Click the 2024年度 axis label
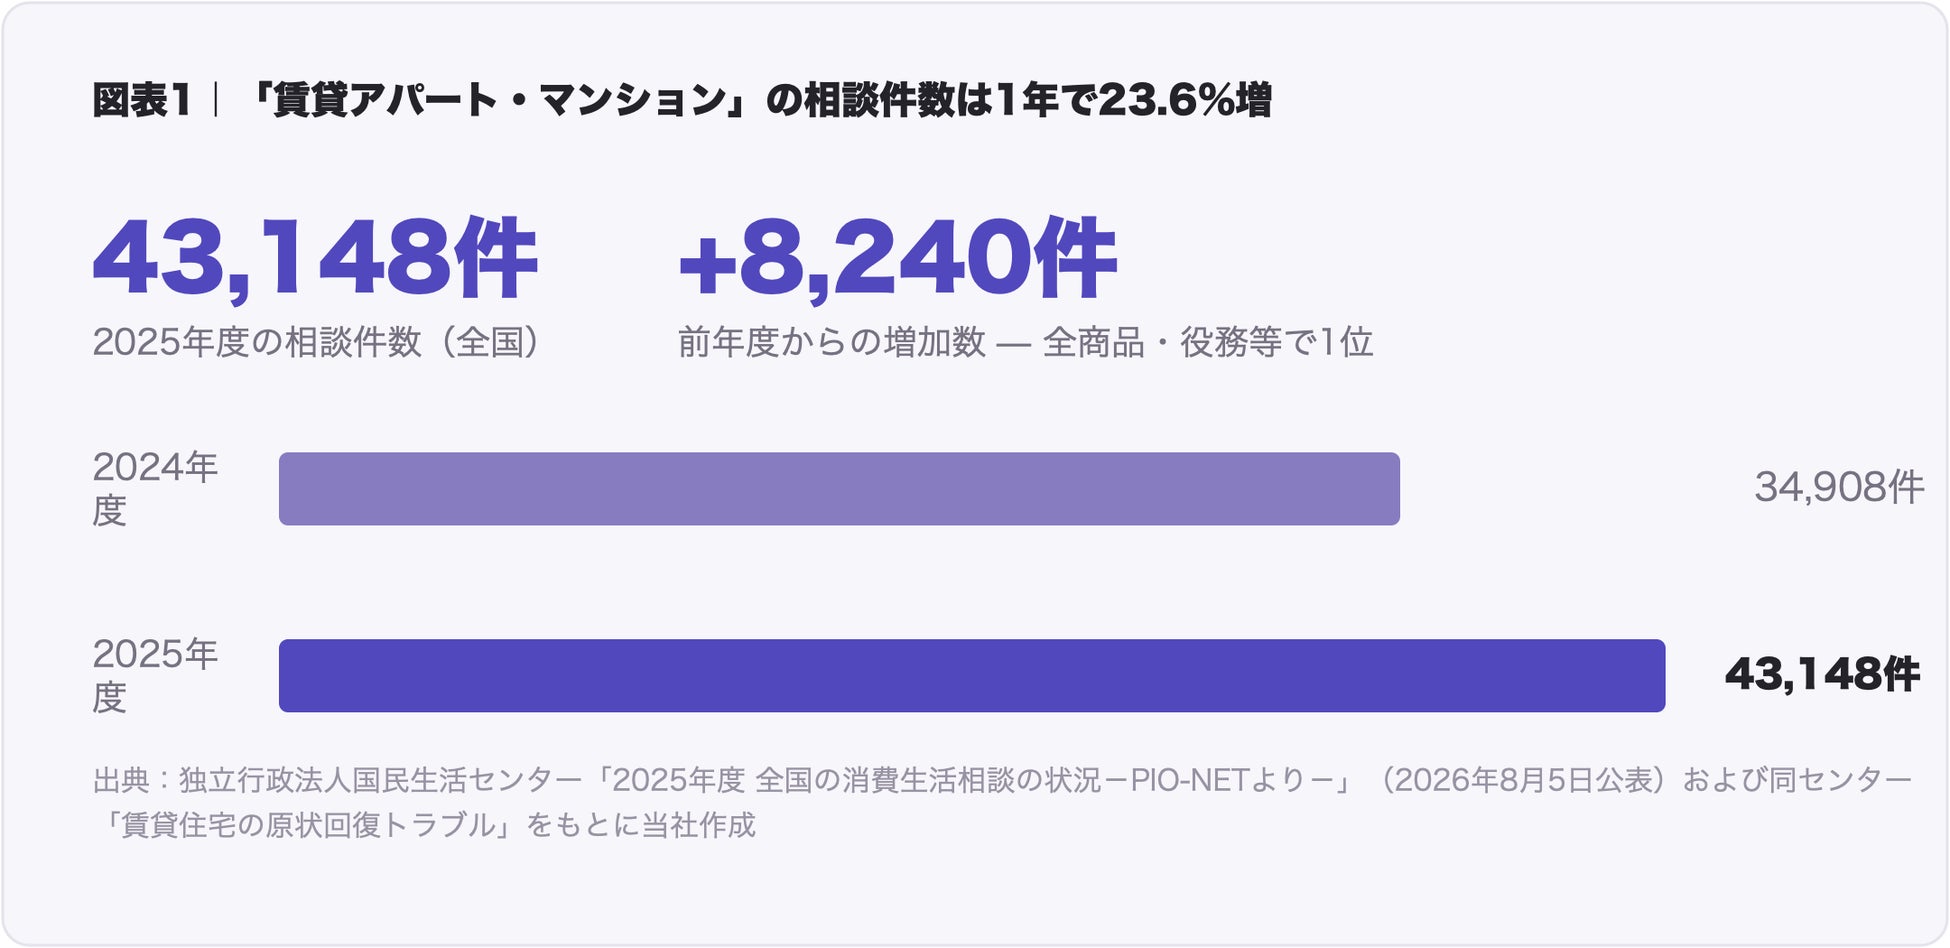 (155, 488)
